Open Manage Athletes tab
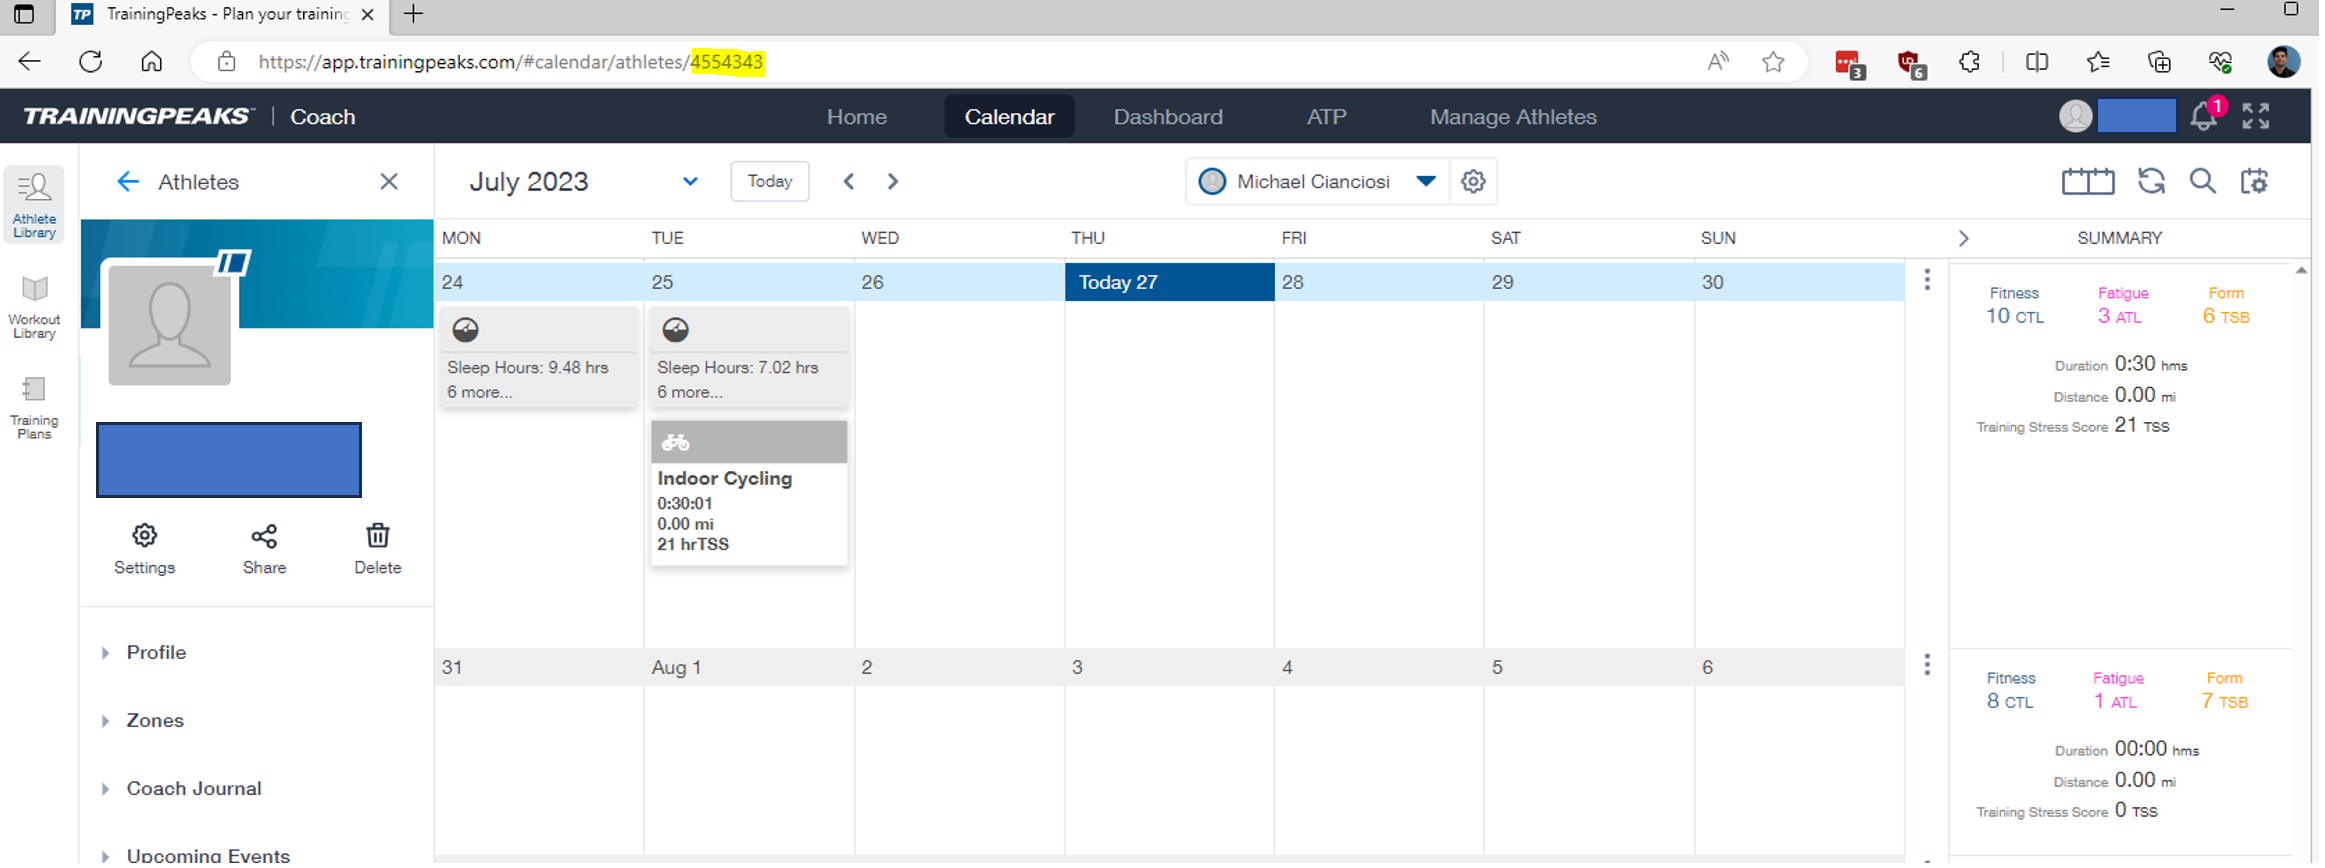Image resolution: width=2325 pixels, height=868 pixels. pyautogui.click(x=1513, y=117)
